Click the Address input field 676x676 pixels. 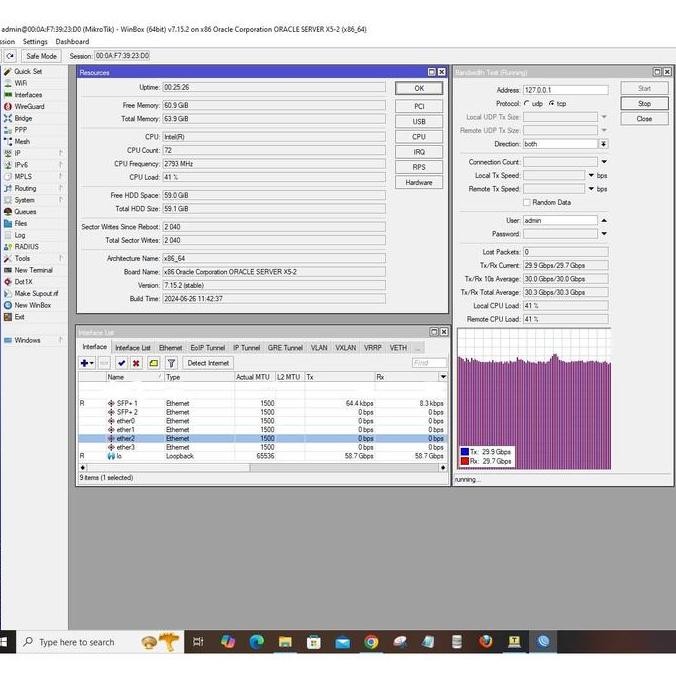[x=564, y=90]
